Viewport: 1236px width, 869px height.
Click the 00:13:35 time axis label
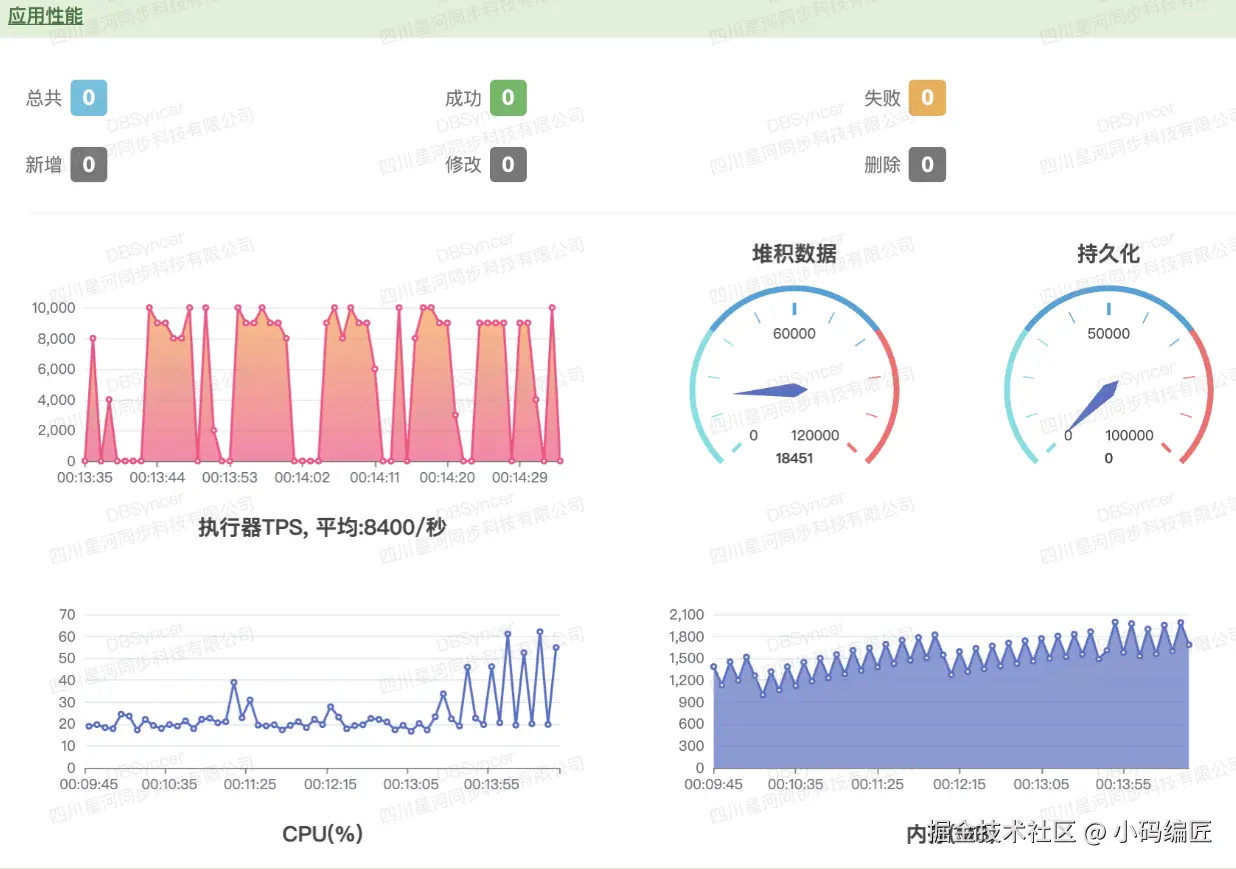pos(85,478)
